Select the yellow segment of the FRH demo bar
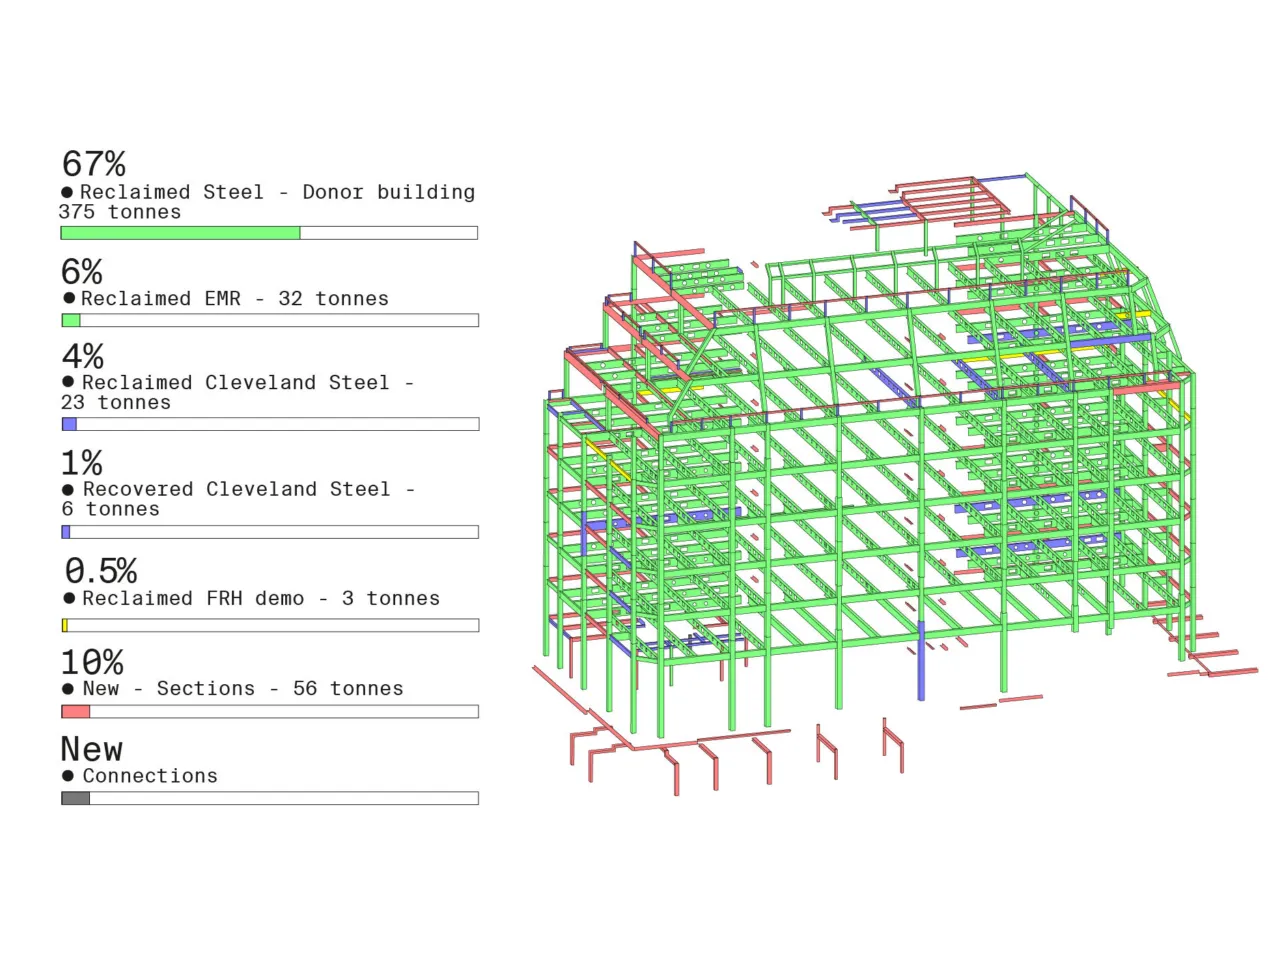Screen dimensions: 1280x960 tap(65, 625)
